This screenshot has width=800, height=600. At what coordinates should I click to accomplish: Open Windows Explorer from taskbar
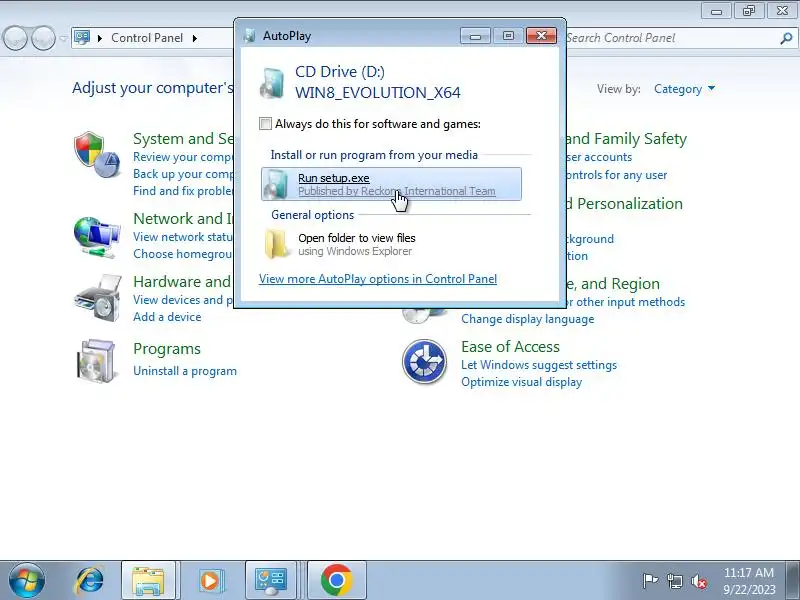[148, 580]
